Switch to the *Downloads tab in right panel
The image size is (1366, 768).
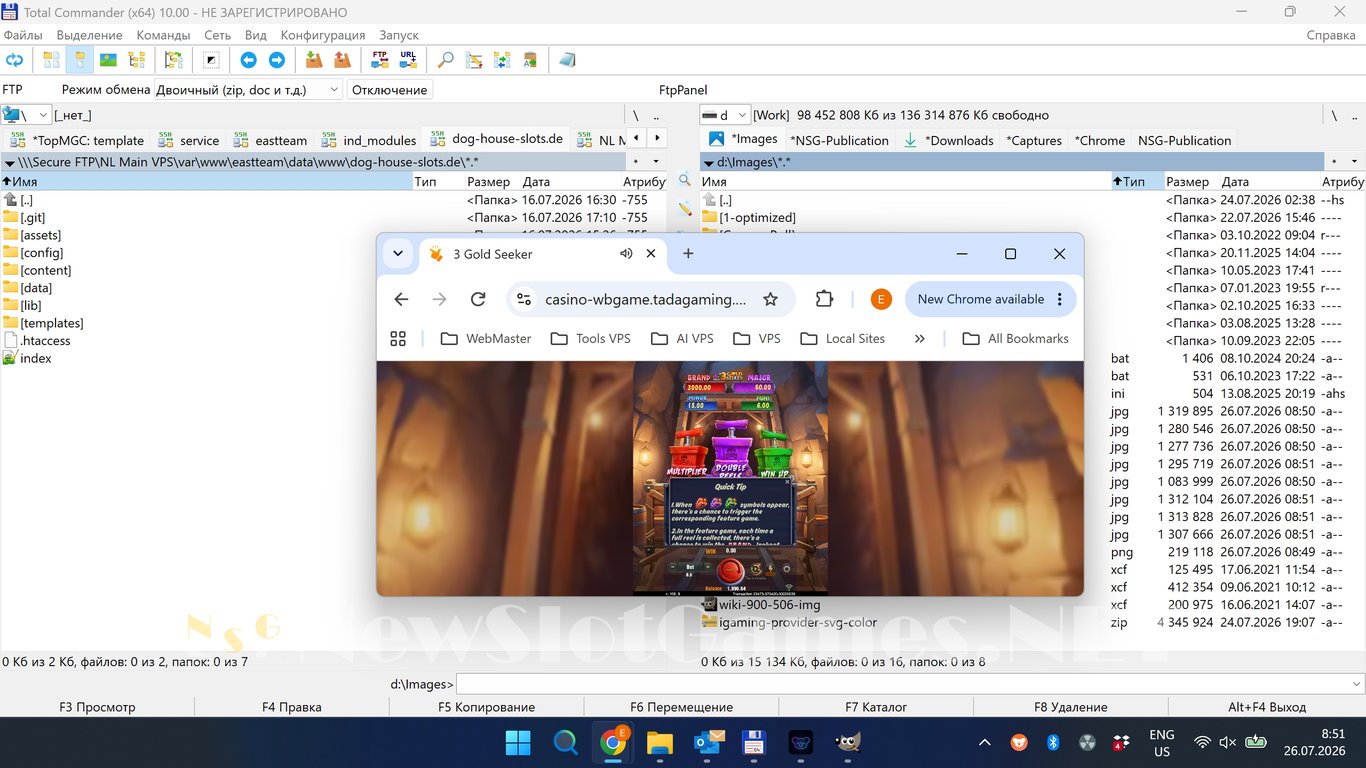click(x=949, y=140)
